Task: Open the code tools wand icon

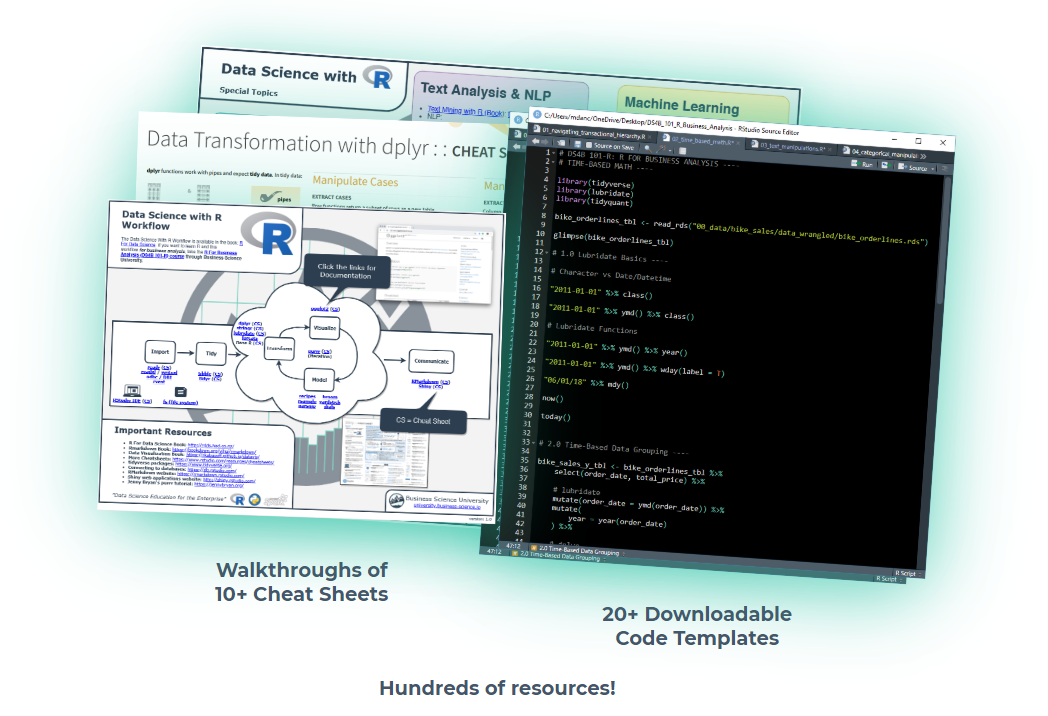Action: click(661, 149)
